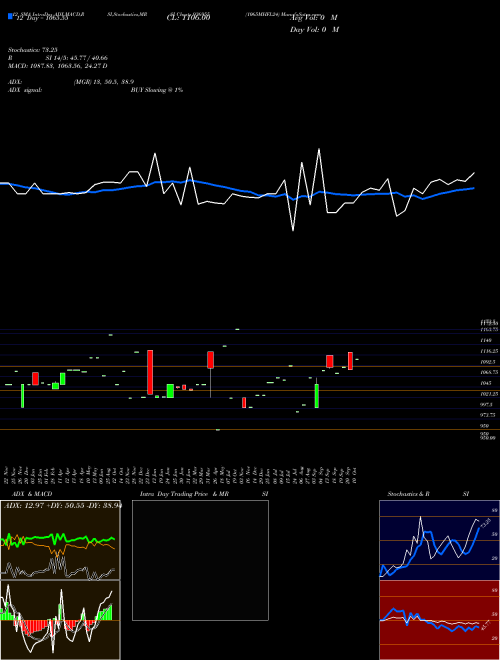Click the 'Day Vol: 0 M' label
The height and width of the screenshot is (660, 500).
tap(314, 30)
